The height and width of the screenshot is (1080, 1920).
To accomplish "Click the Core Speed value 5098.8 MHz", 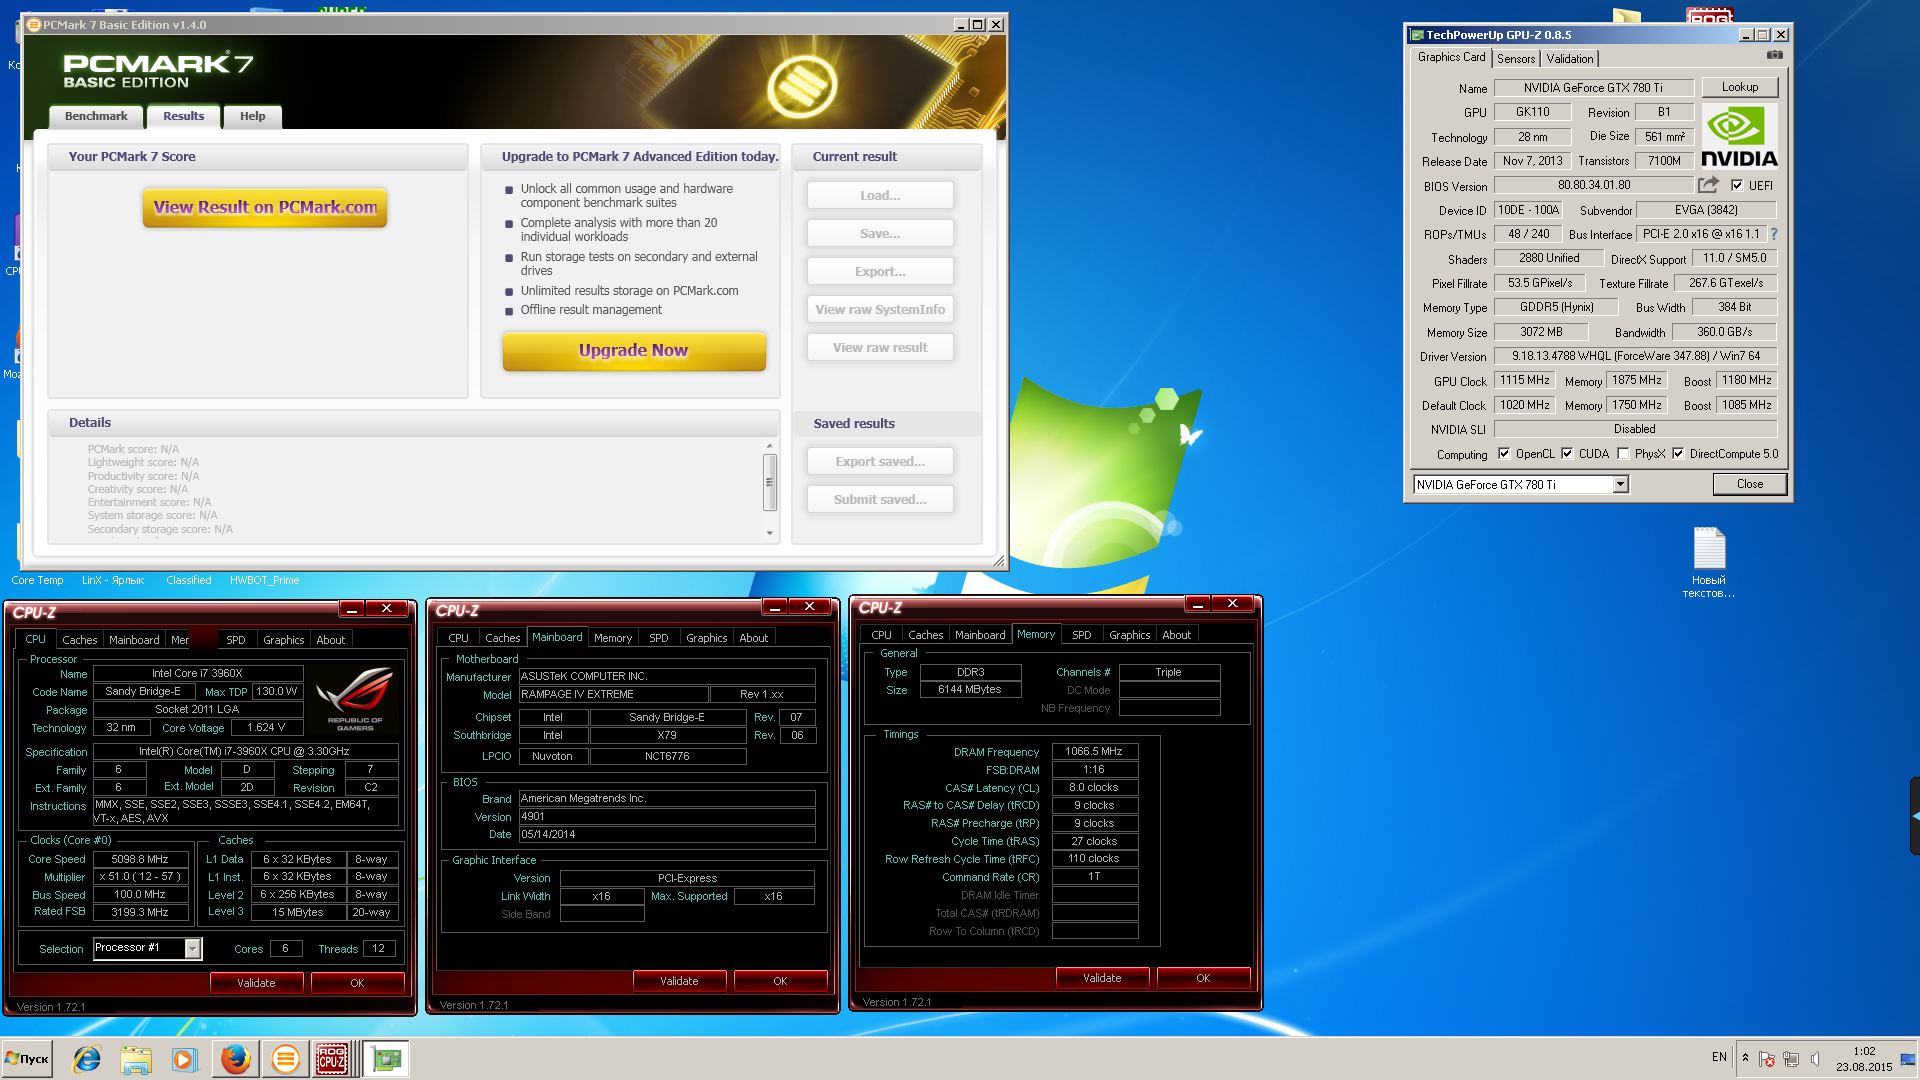I will 140,859.
